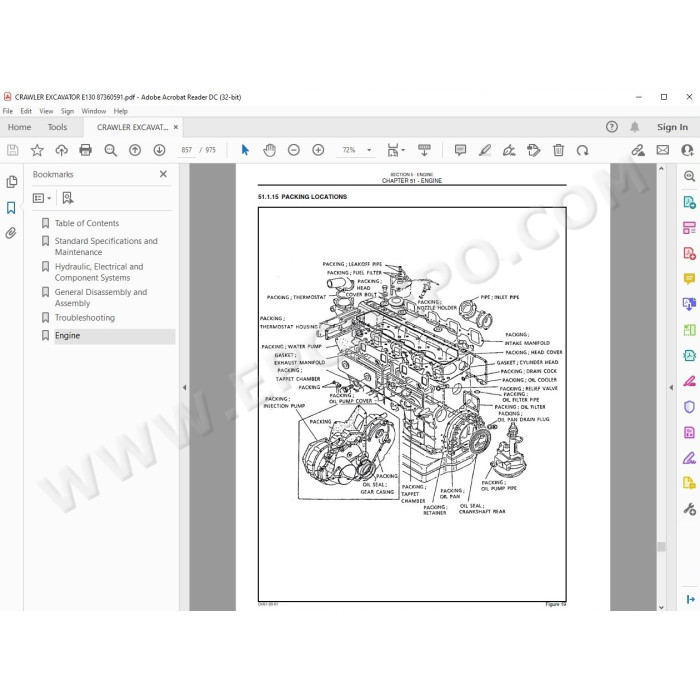
Task: Close the CRAWLER EXCAVAT... document tab
Action: [x=176, y=127]
